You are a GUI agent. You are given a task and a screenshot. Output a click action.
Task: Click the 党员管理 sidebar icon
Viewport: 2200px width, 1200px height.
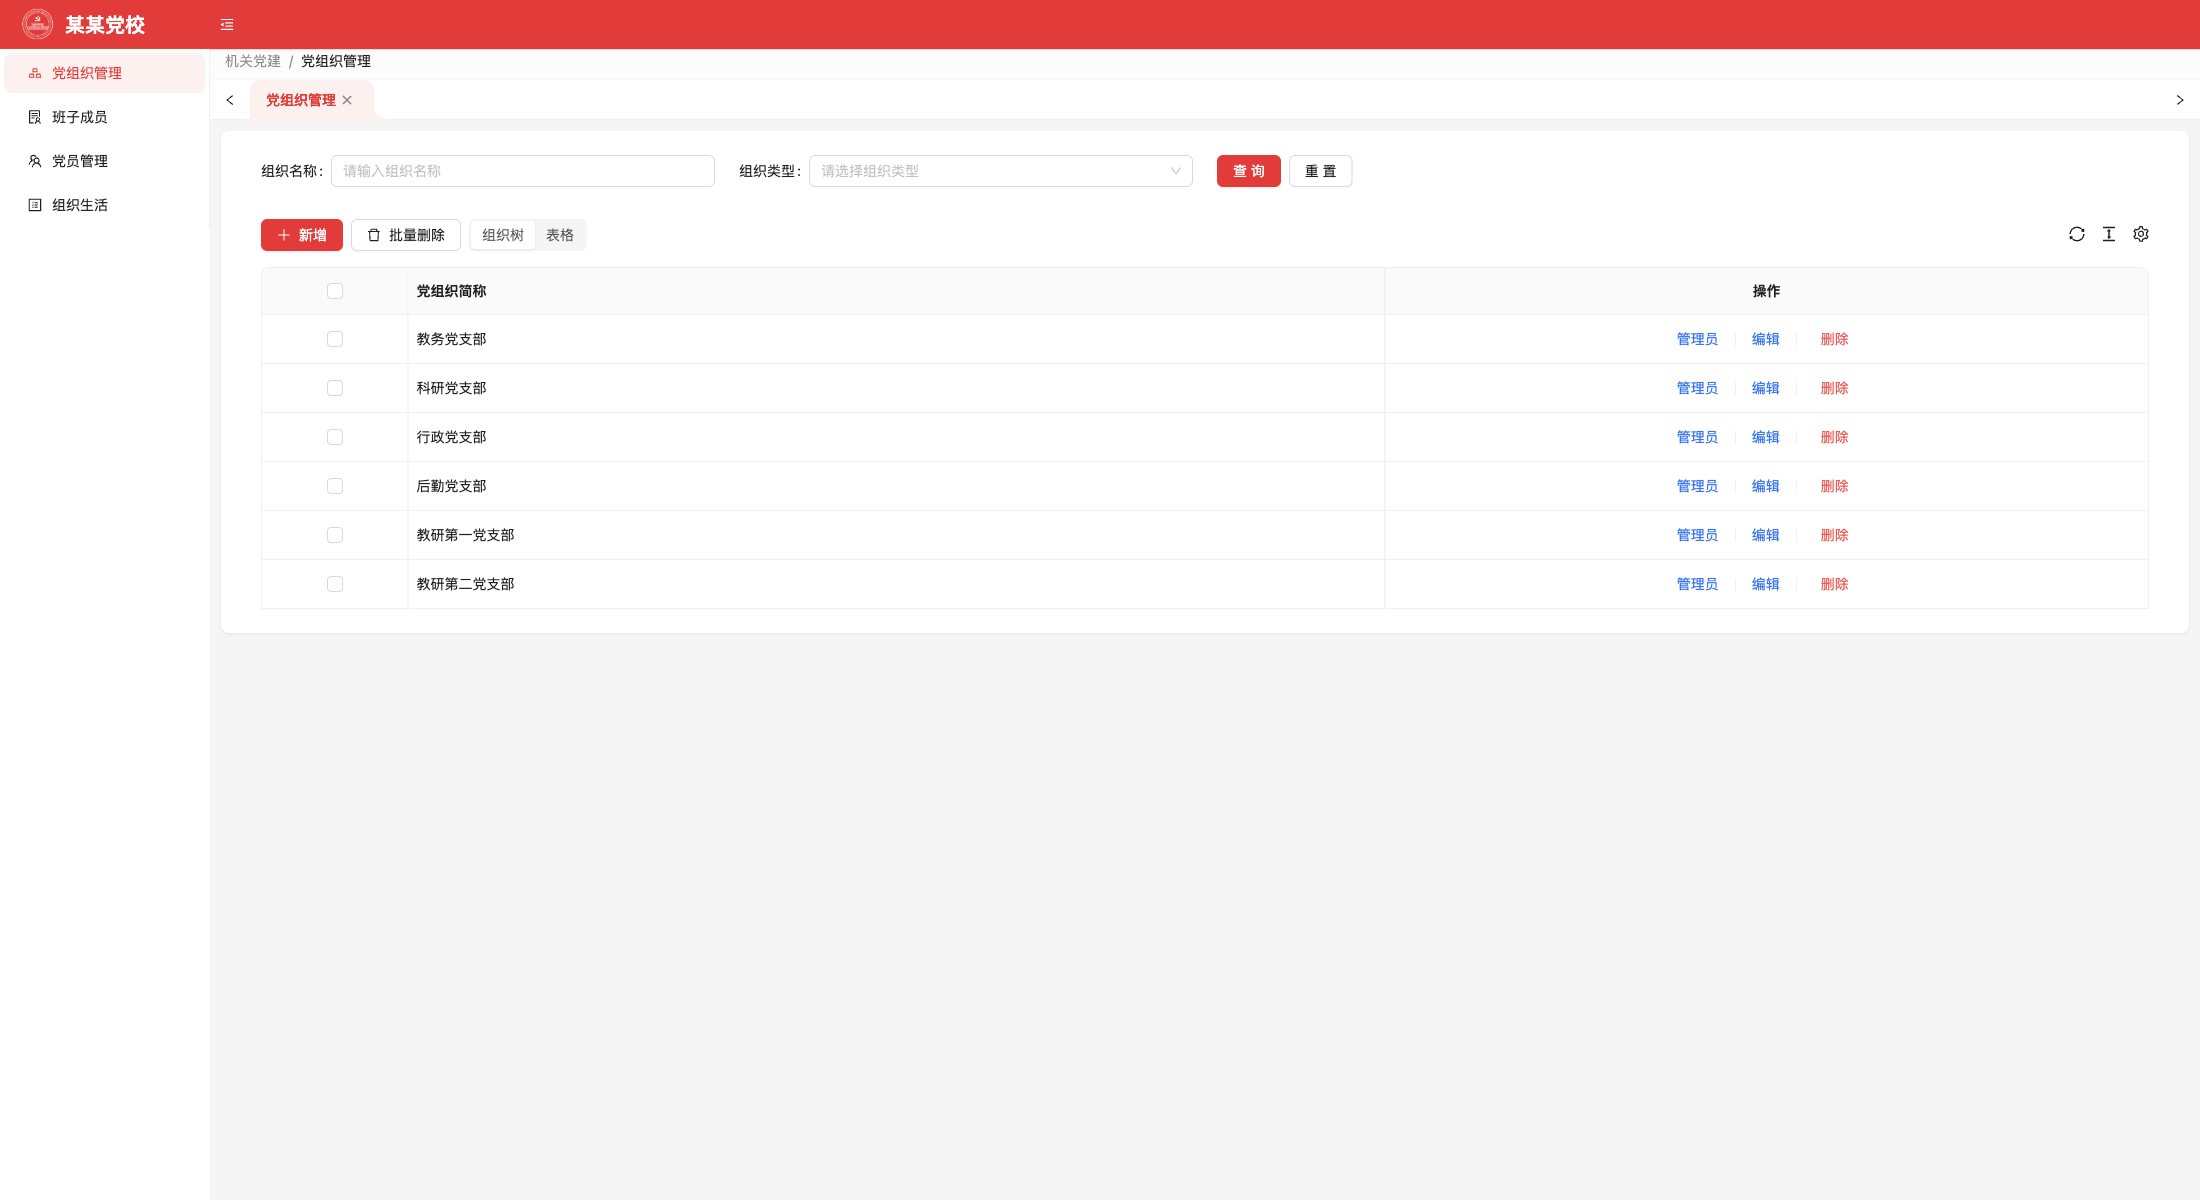click(35, 161)
